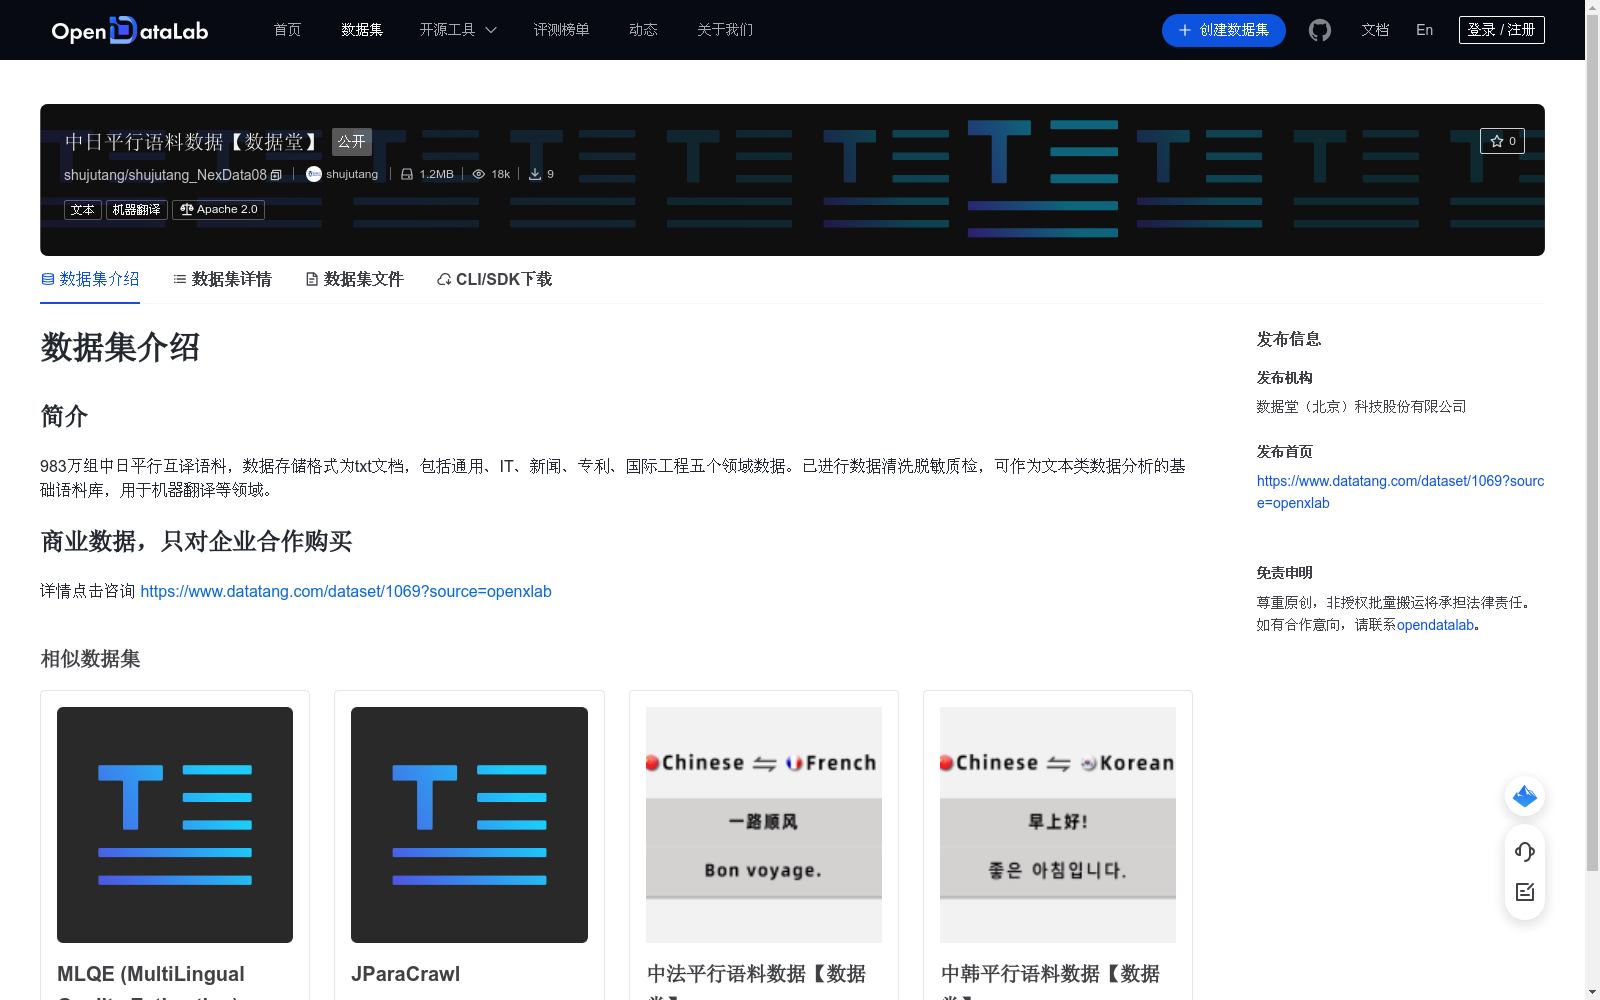Screen dimensions: 1600x1000
Task: Star the dataset with the star button
Action: [1502, 141]
